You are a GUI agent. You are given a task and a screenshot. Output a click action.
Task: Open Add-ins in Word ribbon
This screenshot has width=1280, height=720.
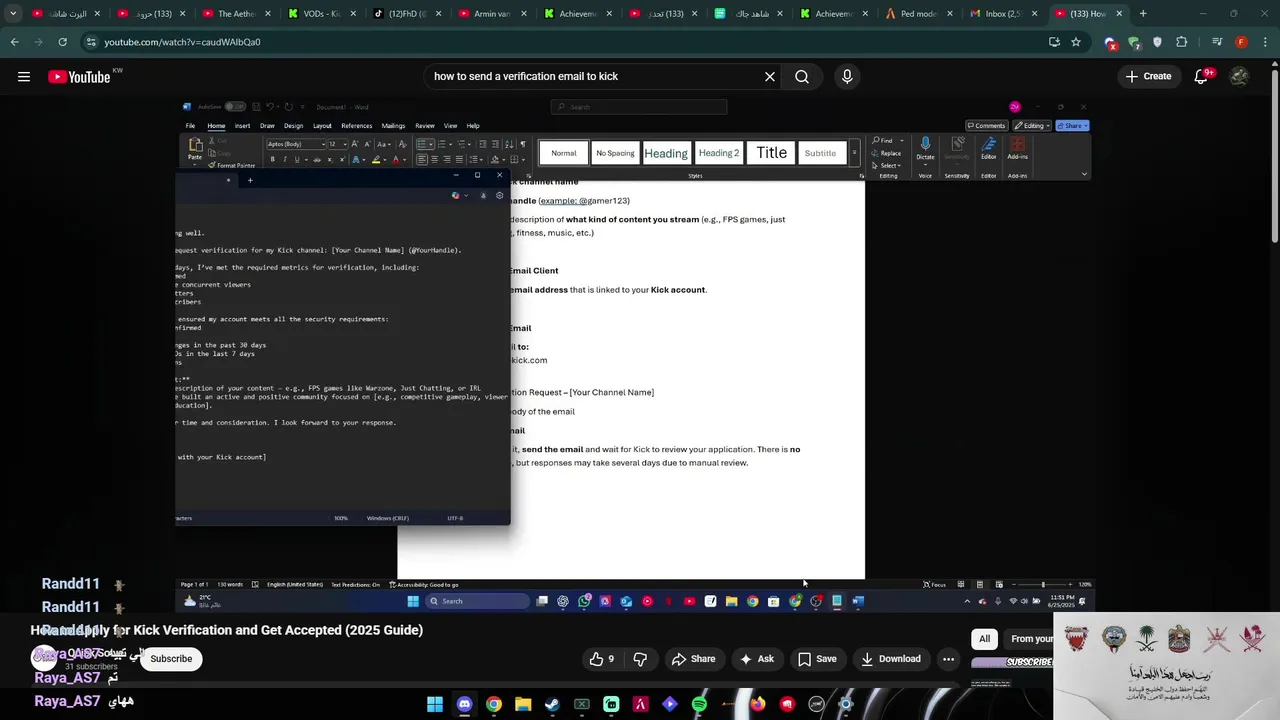(x=1017, y=149)
